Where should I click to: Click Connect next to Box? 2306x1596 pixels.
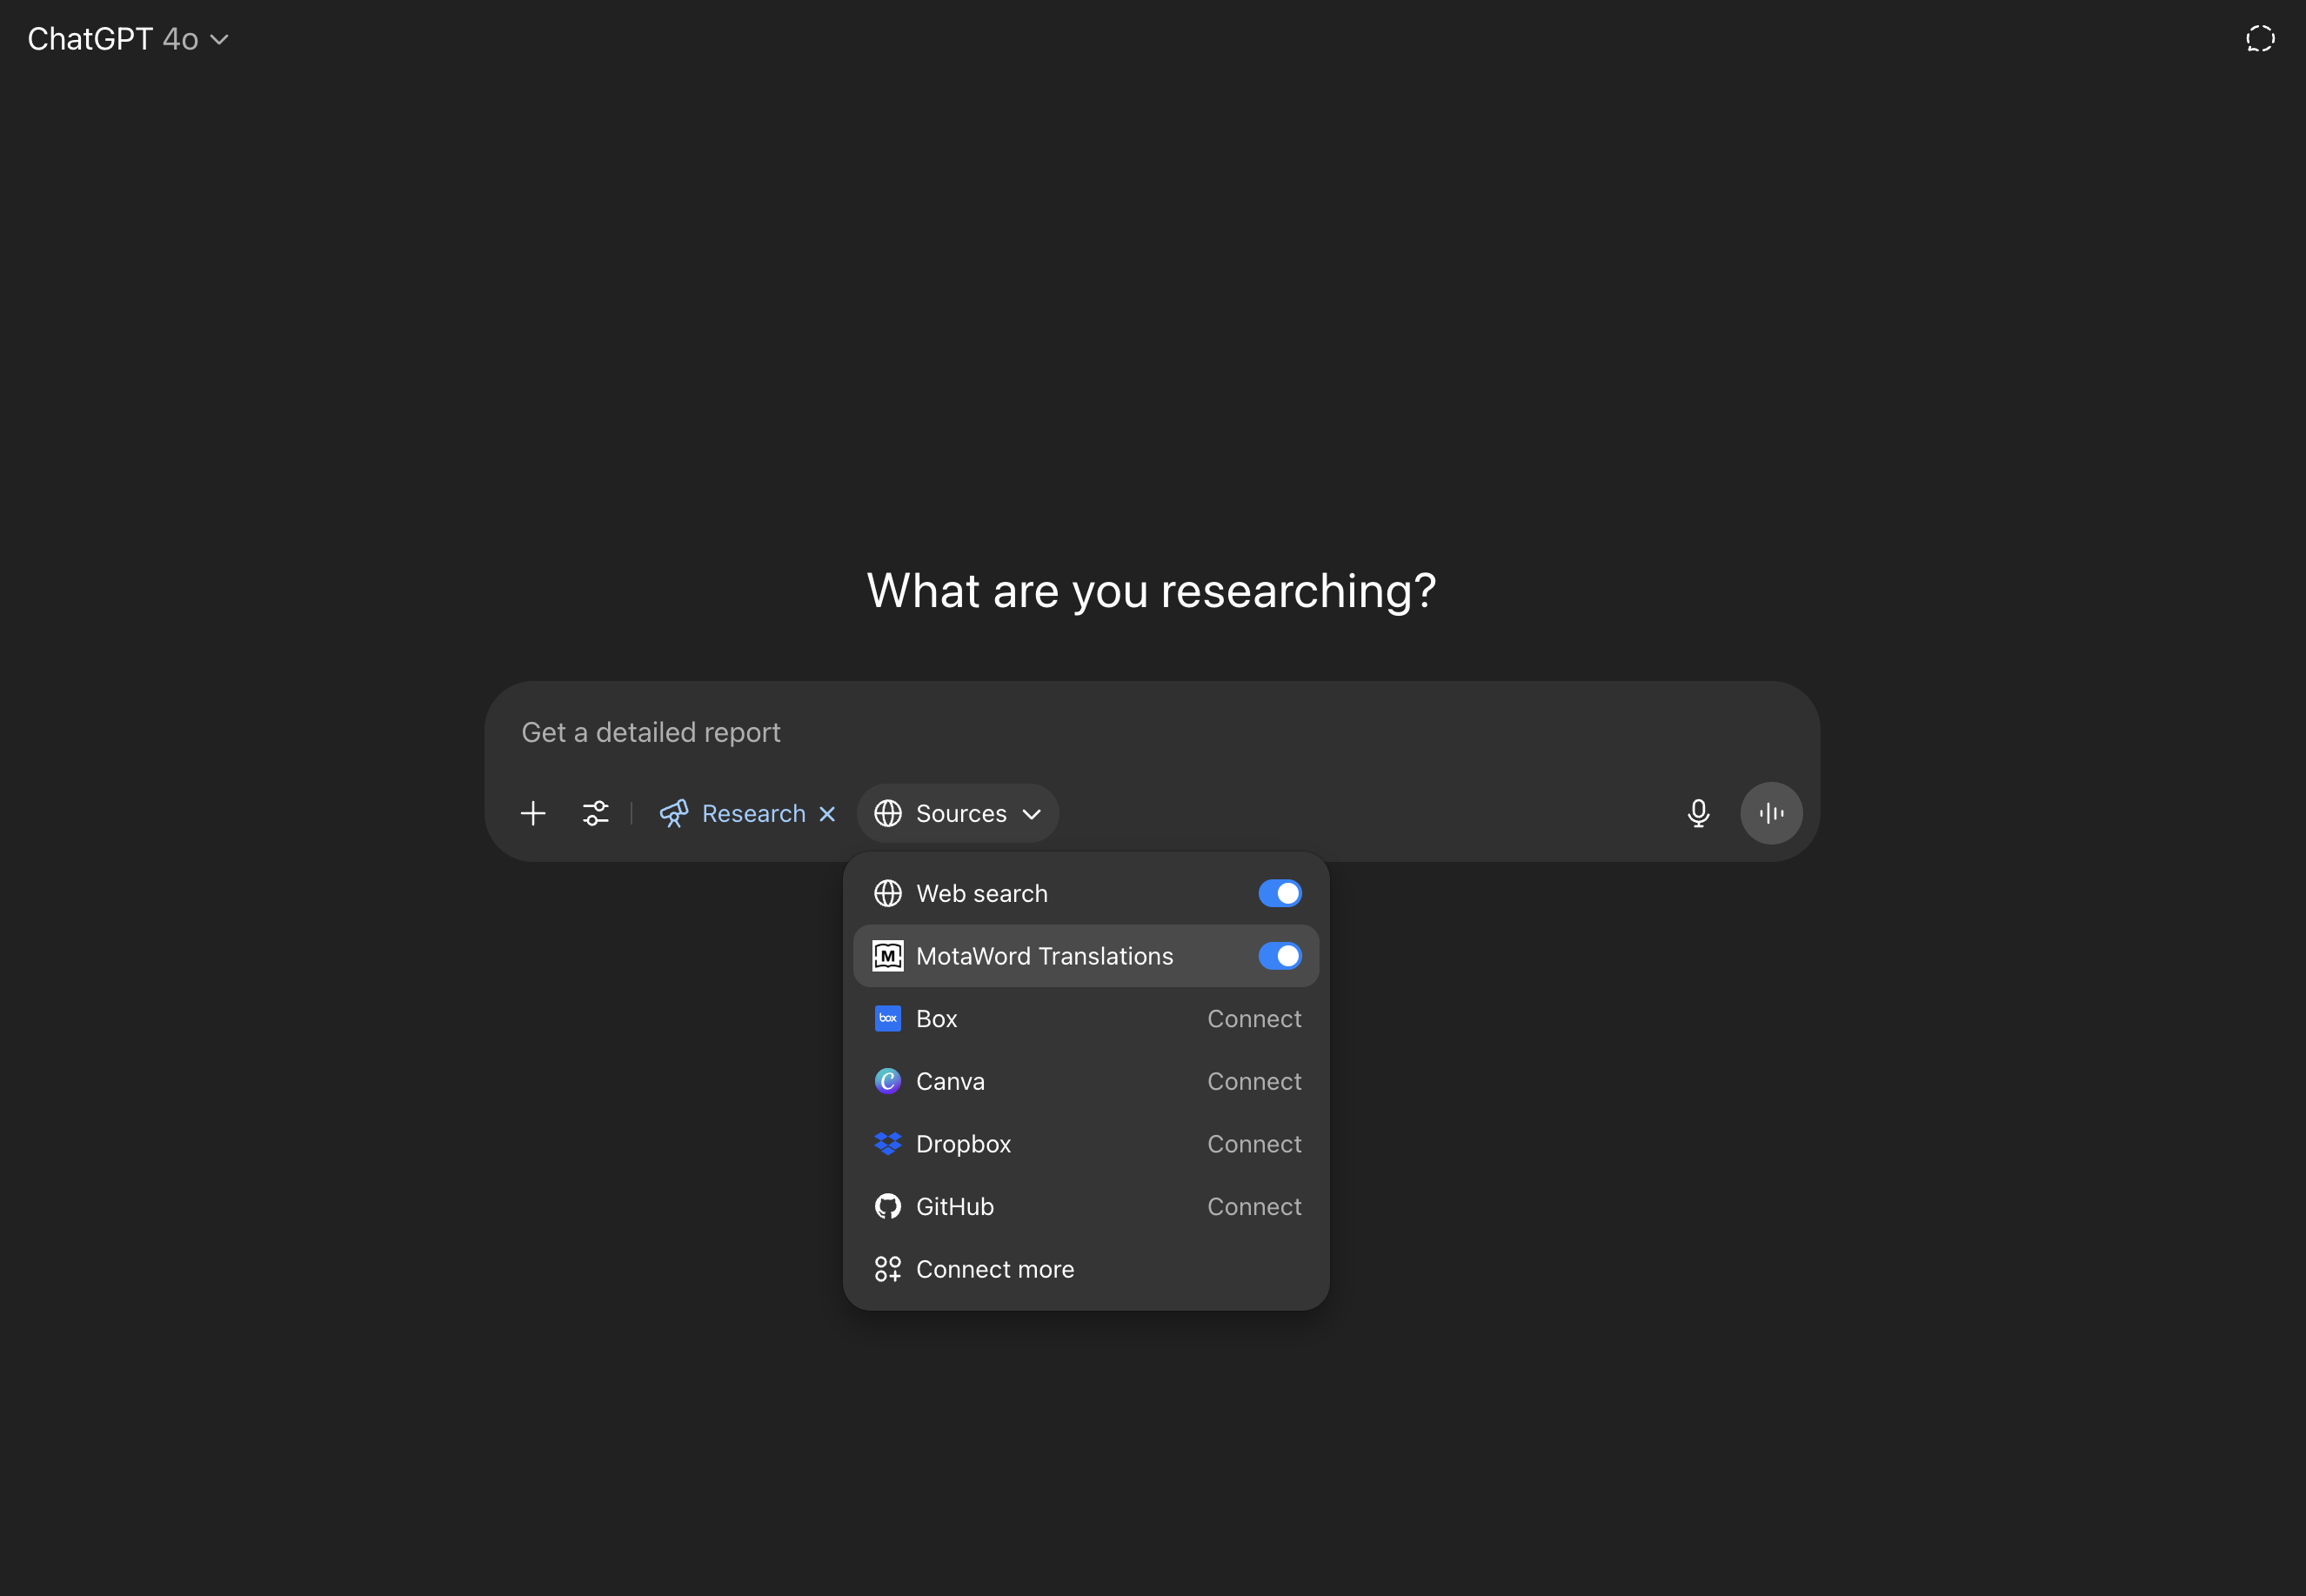point(1254,1019)
